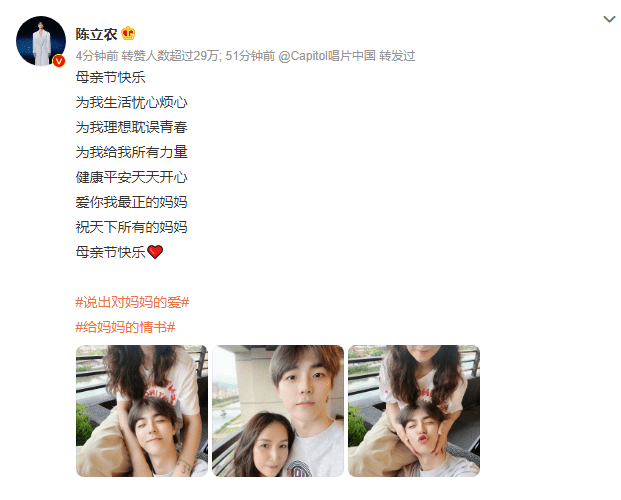Open the username 陈立农 profile link
621x500 pixels.
pyautogui.click(x=97, y=34)
